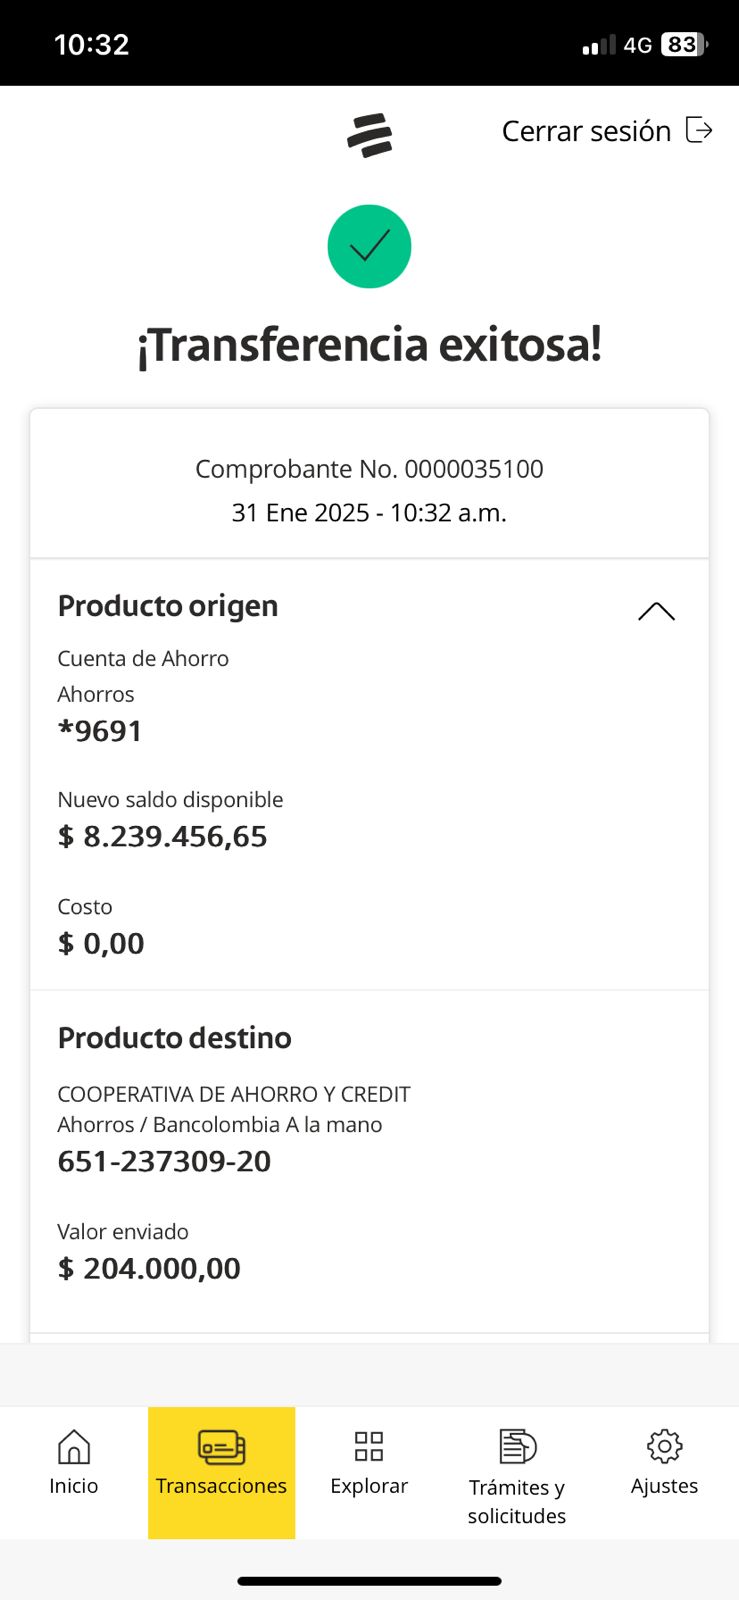Tap the Bancolombia logo at top
Screen dimensions: 739x1600
click(369, 135)
